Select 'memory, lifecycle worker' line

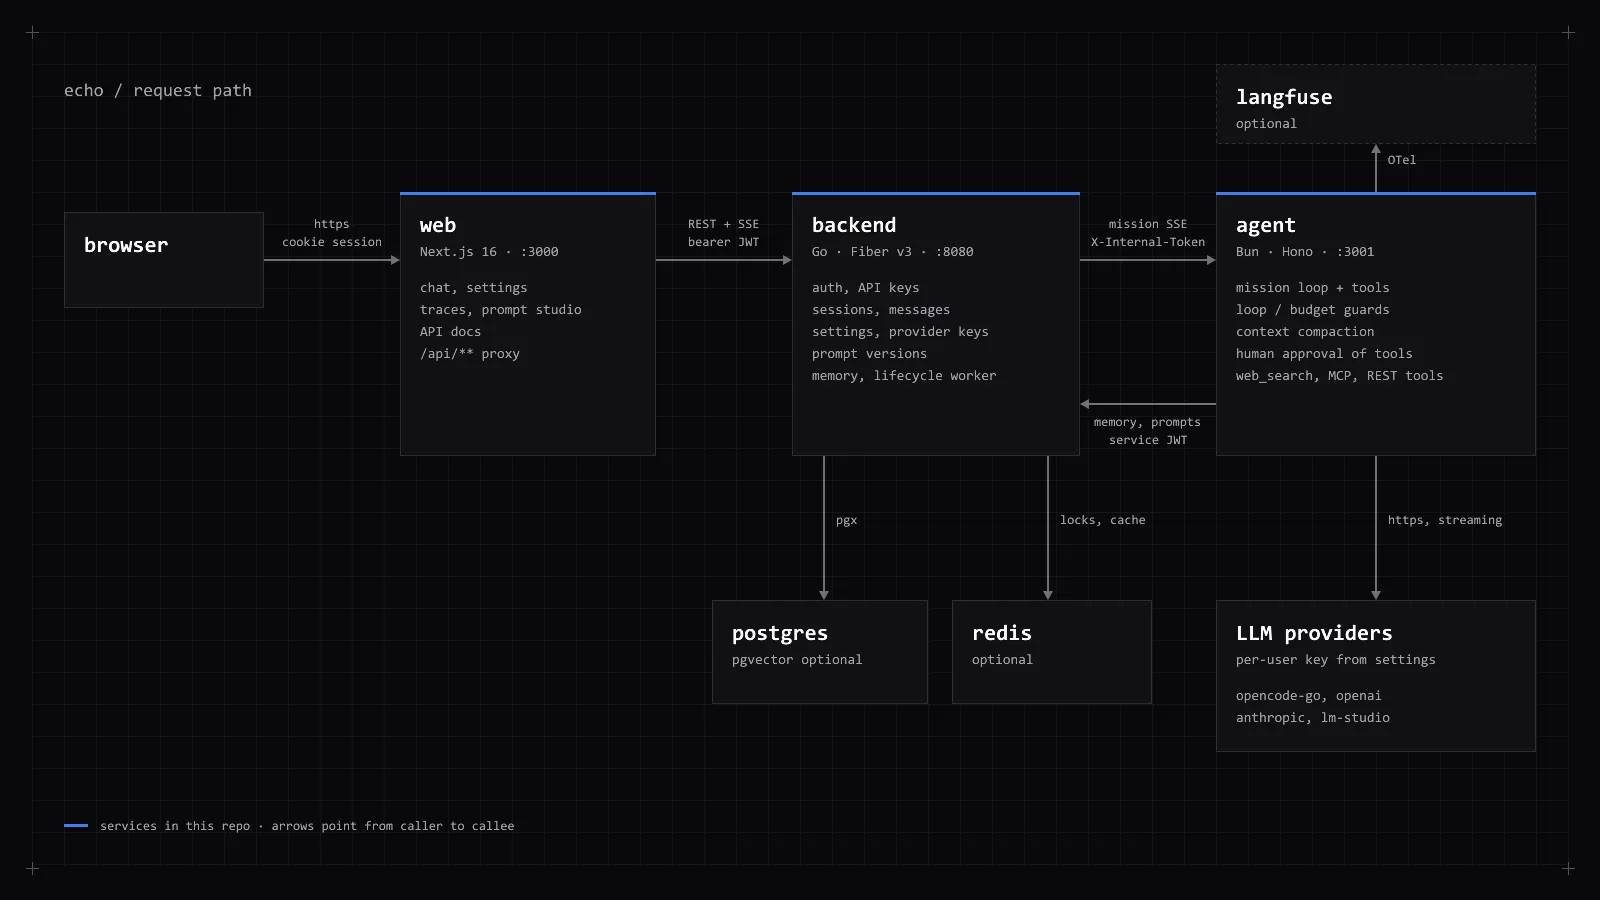point(904,376)
